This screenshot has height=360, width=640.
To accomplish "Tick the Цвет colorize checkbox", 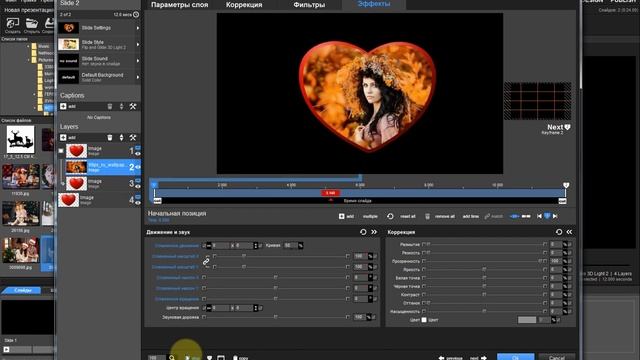I will click(x=424, y=320).
